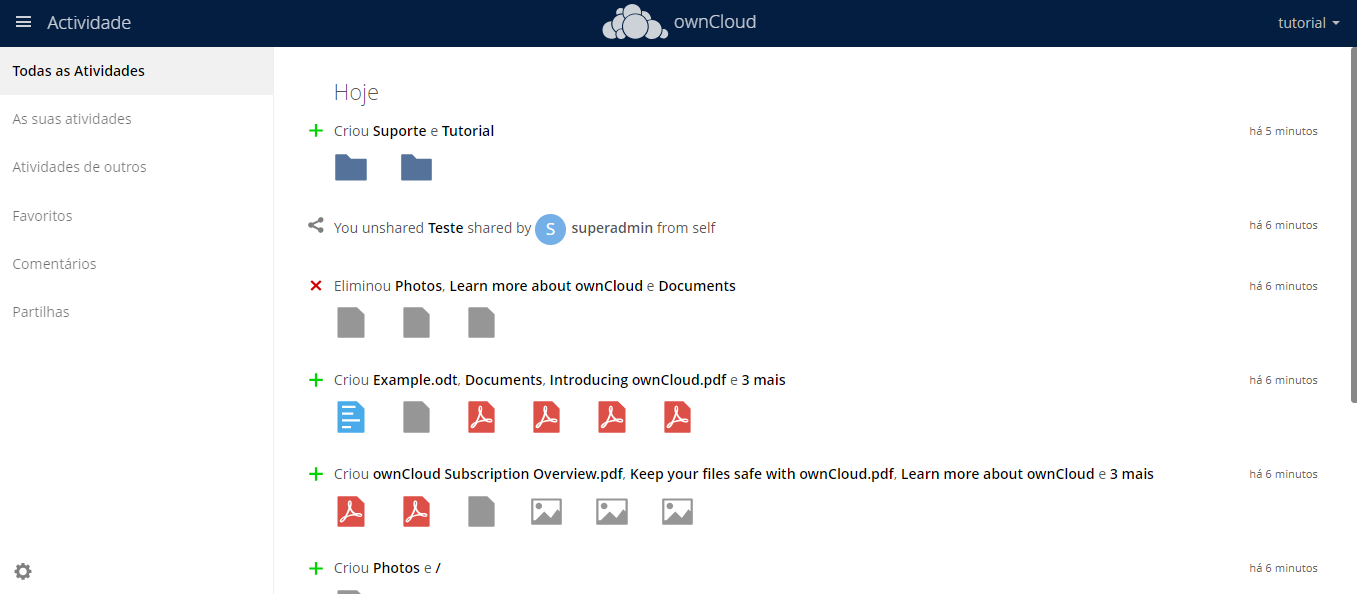
Task: Click the green plus beside Criou Suporte e Tutorial
Action: click(x=316, y=131)
